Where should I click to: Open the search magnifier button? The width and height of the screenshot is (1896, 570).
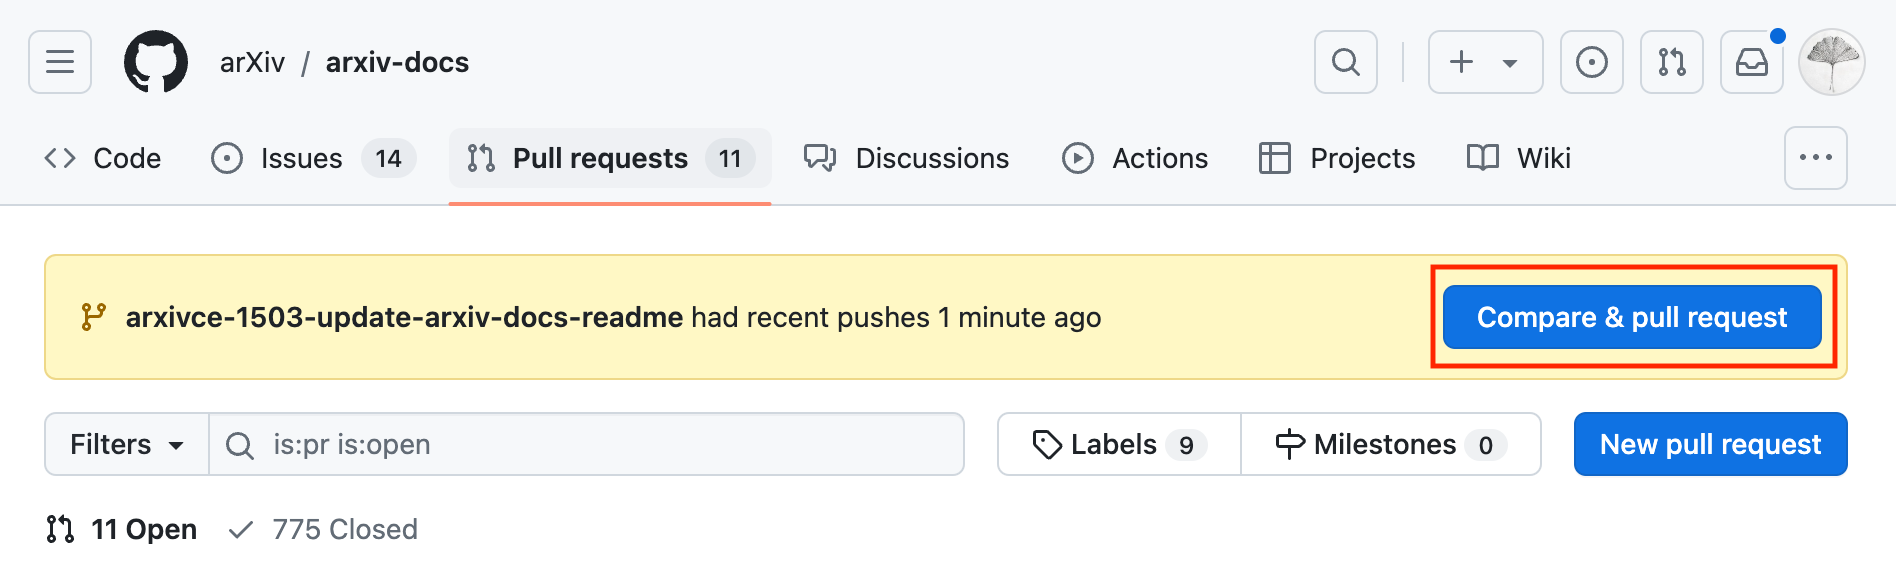click(x=1346, y=62)
